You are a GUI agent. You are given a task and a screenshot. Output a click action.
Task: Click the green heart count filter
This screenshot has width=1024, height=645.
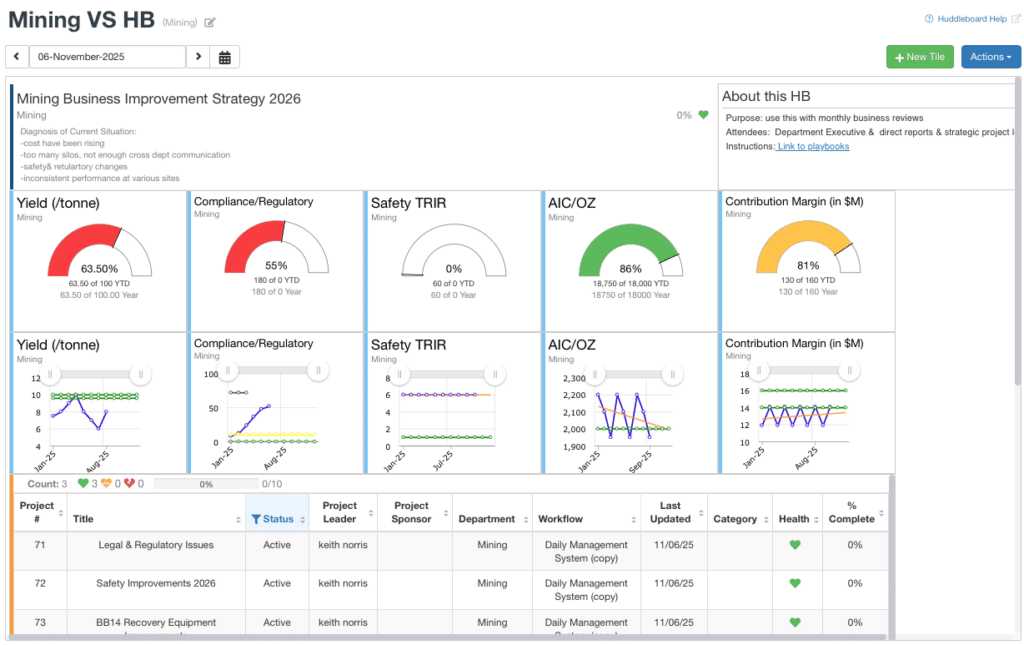click(x=83, y=484)
